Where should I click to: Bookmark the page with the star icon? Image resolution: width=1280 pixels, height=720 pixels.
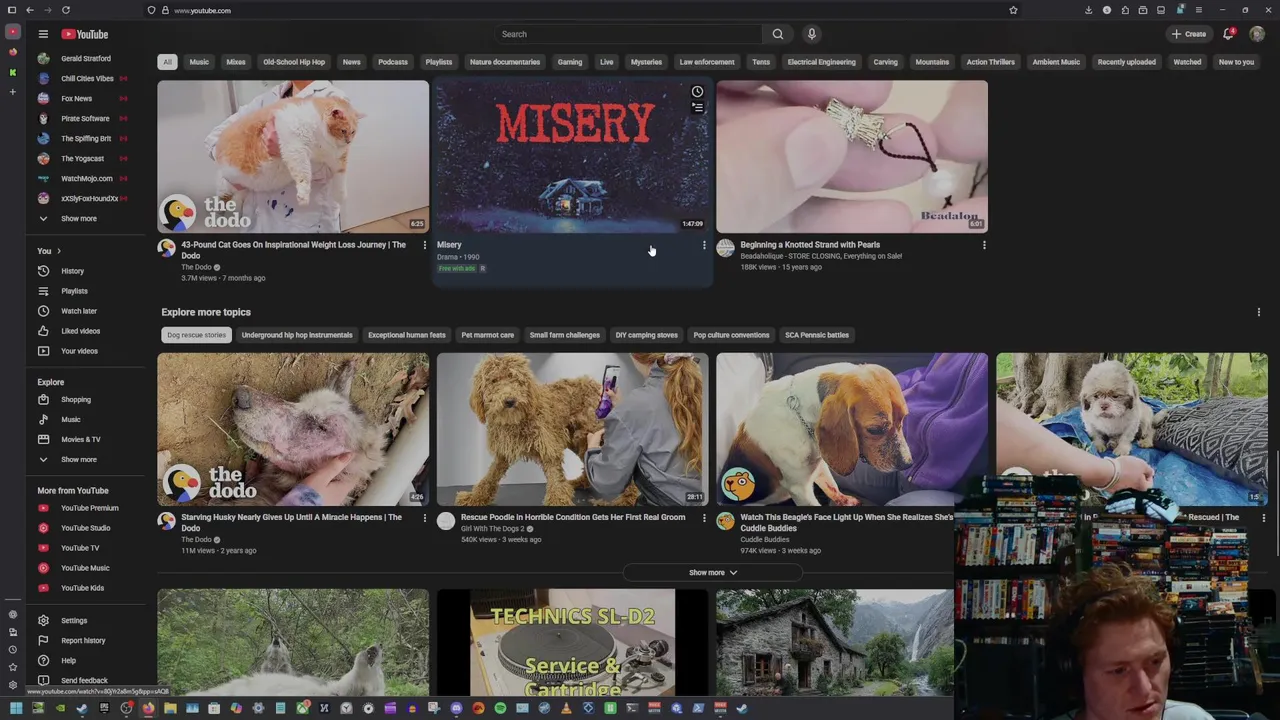click(1013, 10)
